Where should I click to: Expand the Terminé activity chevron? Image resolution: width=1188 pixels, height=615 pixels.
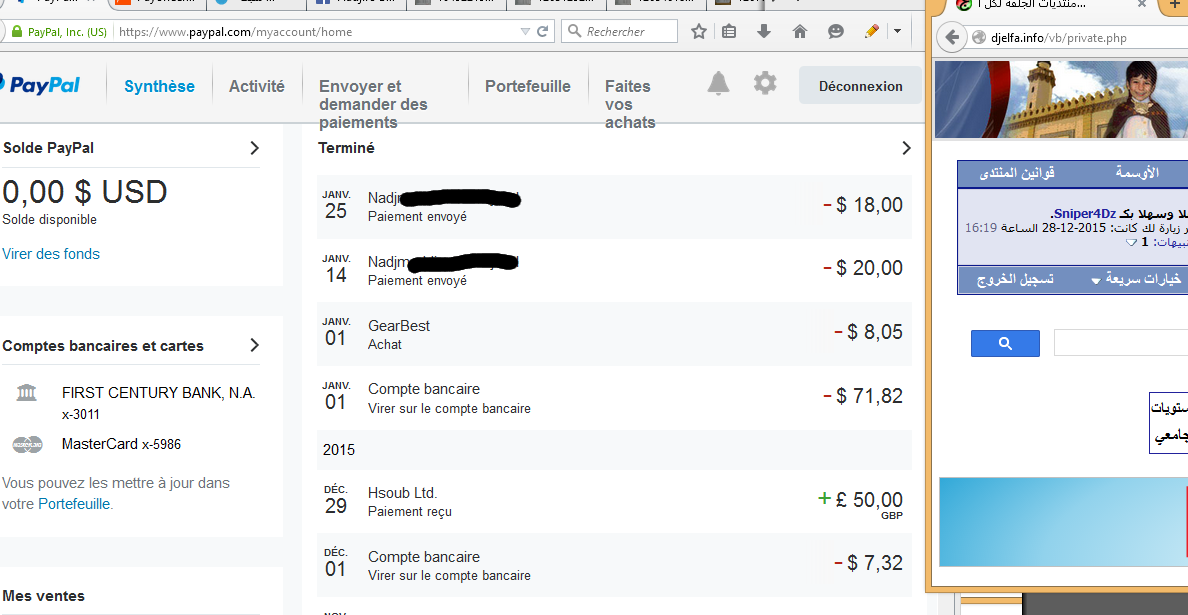(x=906, y=148)
